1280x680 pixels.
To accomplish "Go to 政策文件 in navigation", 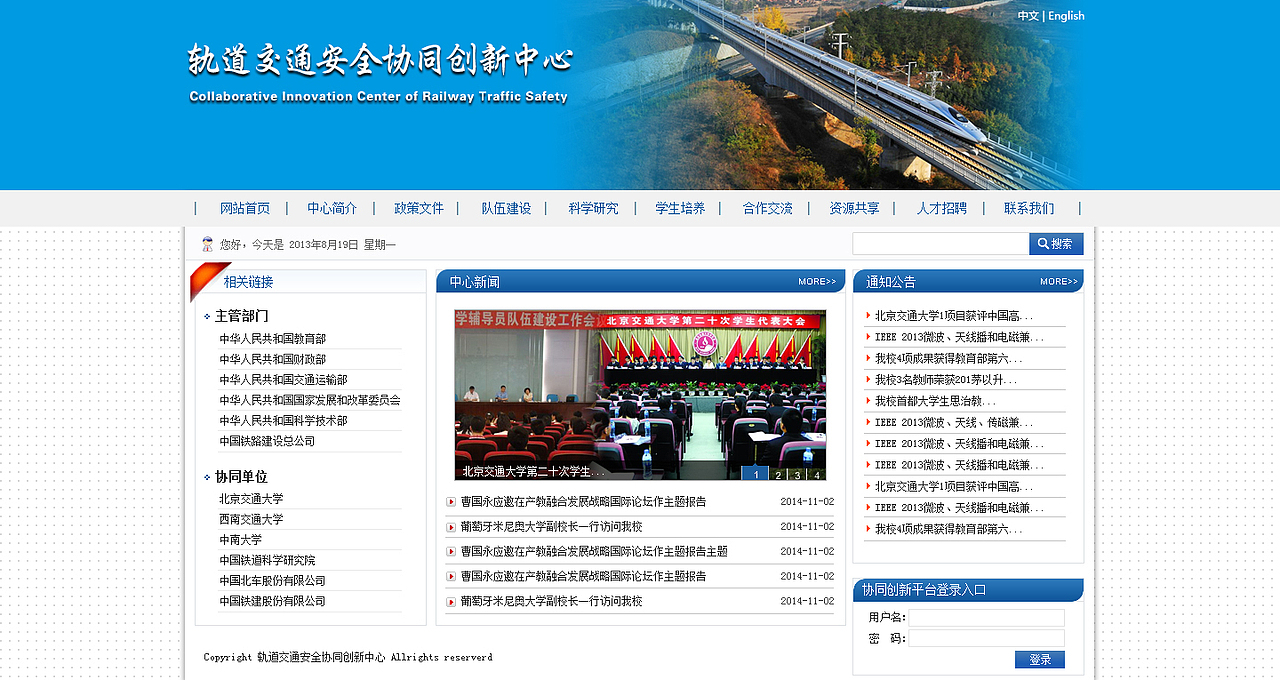I will 419,208.
